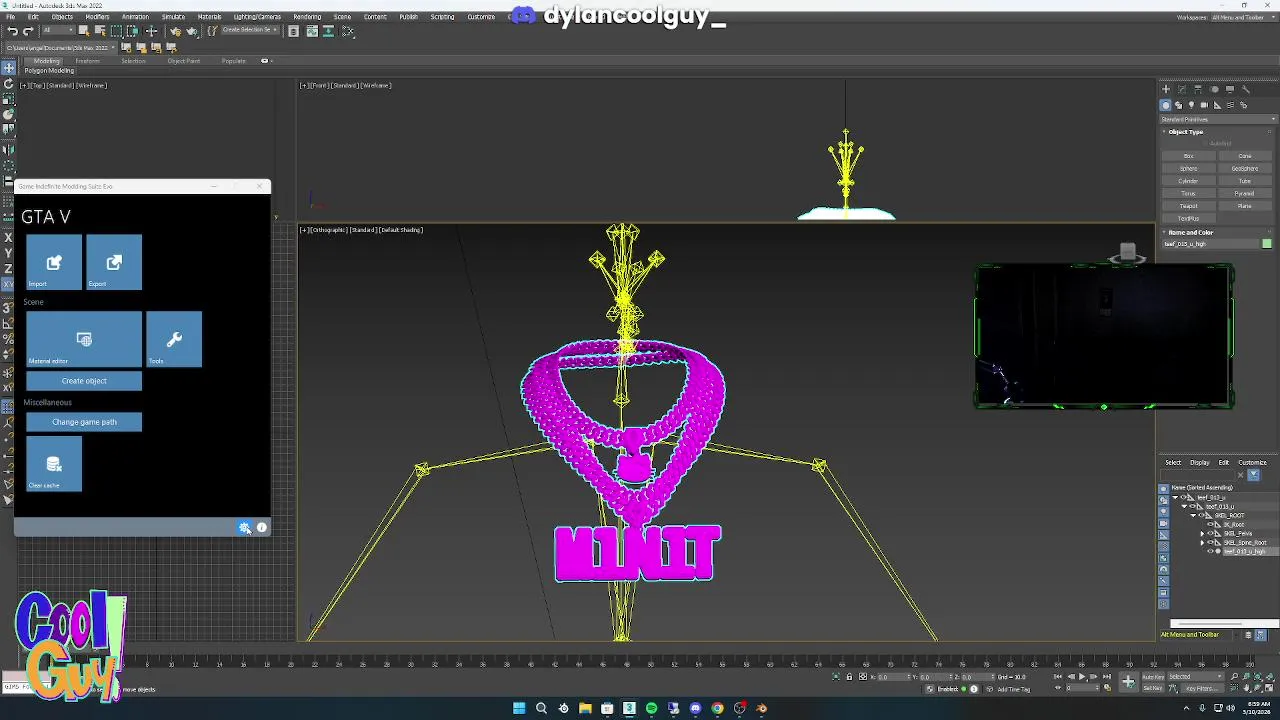The width and height of the screenshot is (1280, 720).
Task: Switch to the Freeform ribbon tab
Action: [87, 61]
